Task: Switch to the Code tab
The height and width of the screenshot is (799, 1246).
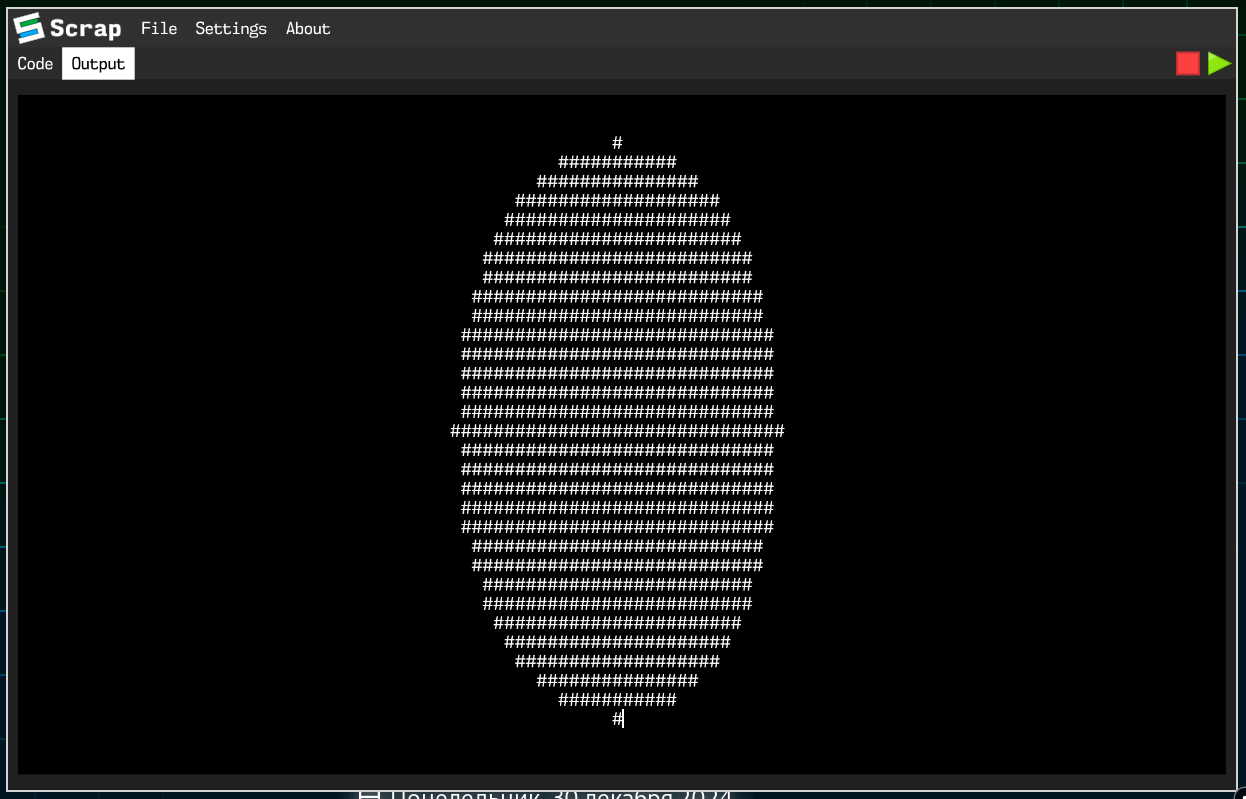Action: tap(35, 63)
